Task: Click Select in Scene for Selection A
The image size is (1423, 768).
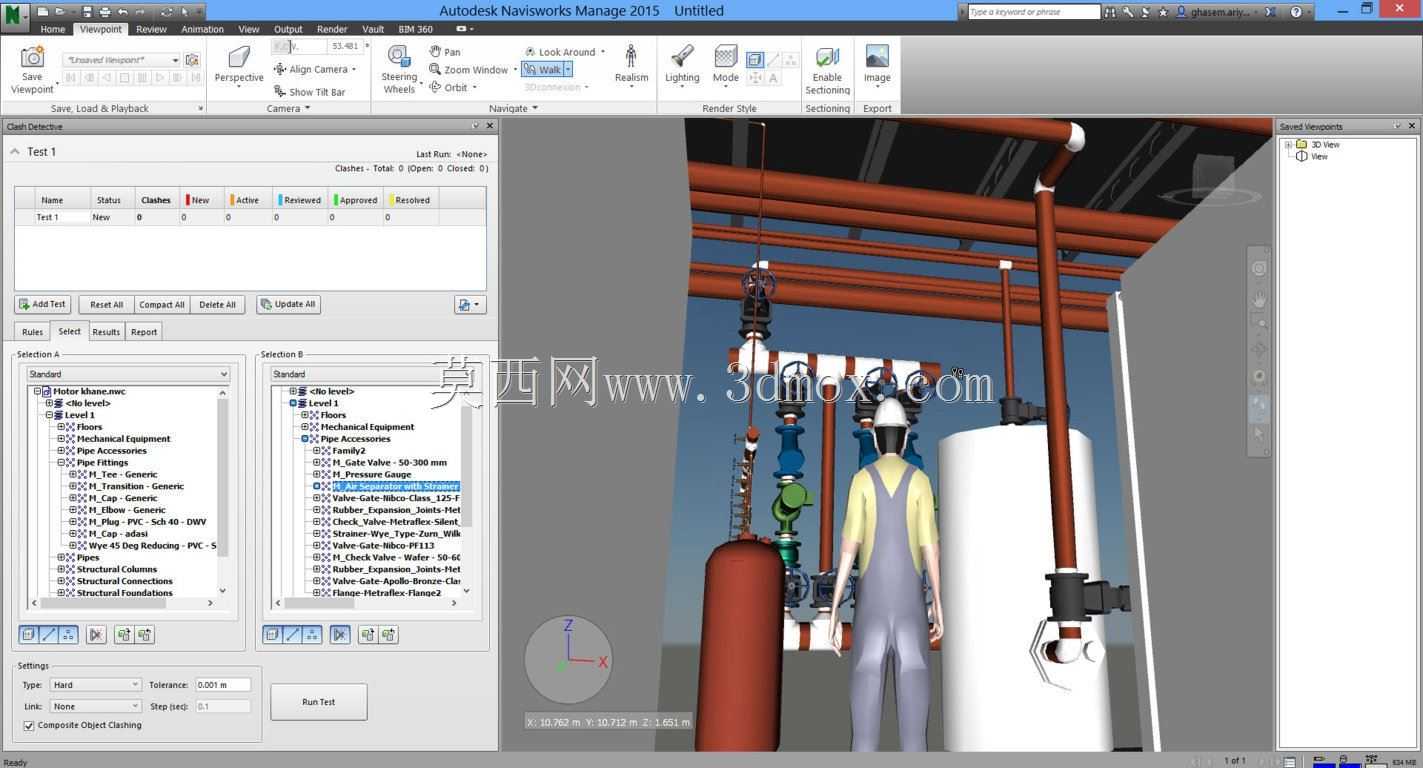Action: click(x=144, y=634)
